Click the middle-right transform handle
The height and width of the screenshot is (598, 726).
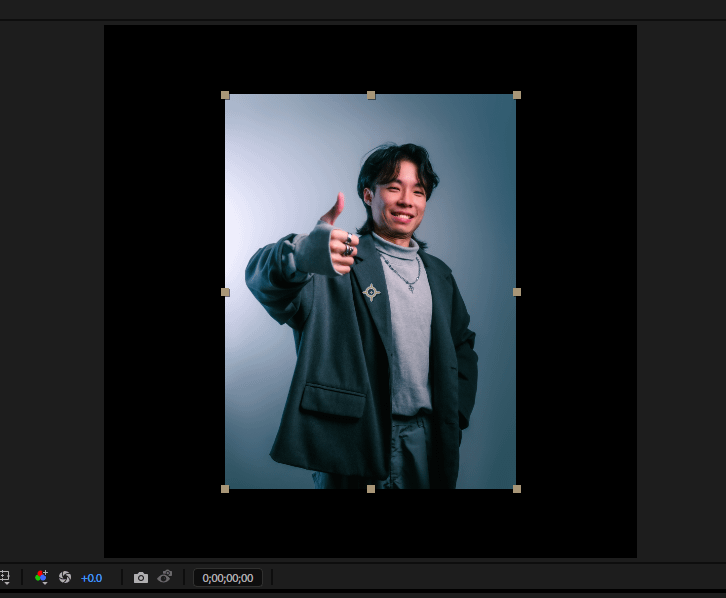tap(517, 292)
